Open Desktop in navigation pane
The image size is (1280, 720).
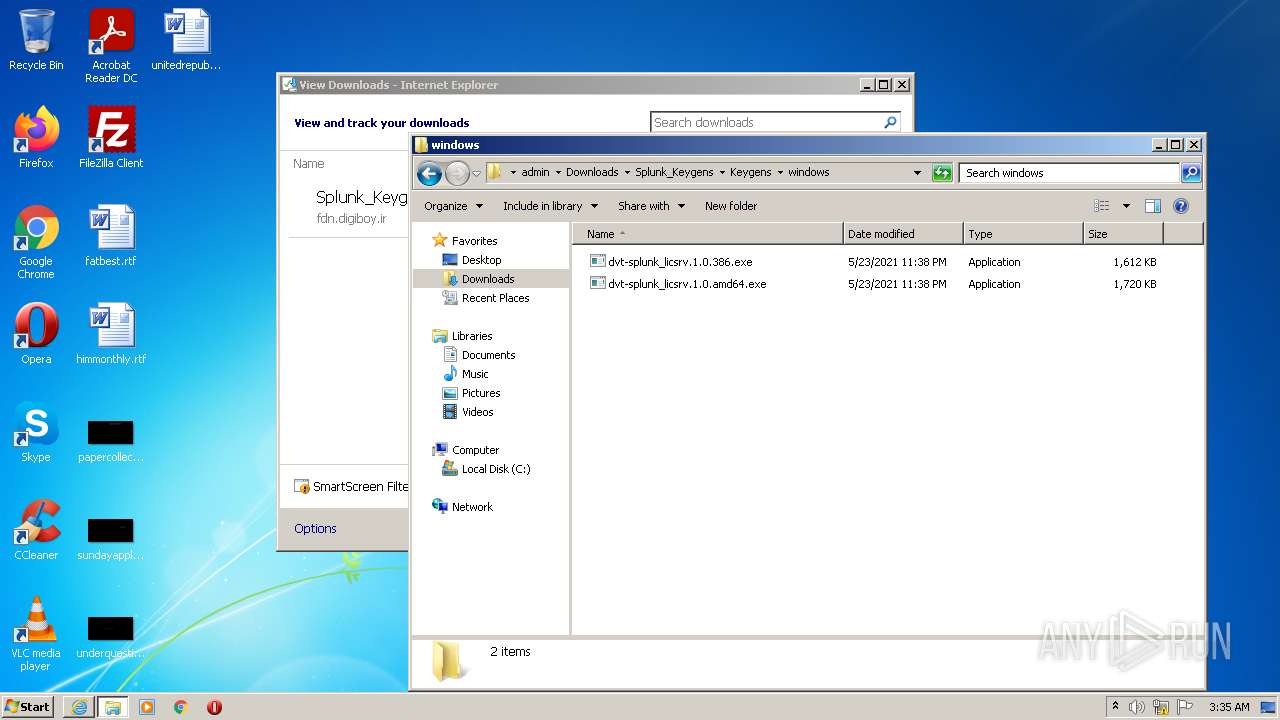coord(481,260)
